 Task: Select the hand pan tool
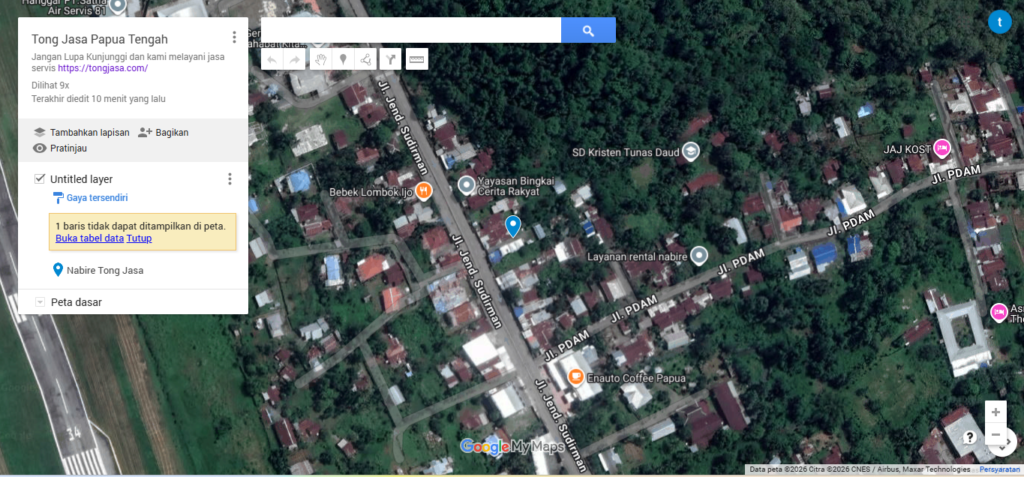[320, 59]
